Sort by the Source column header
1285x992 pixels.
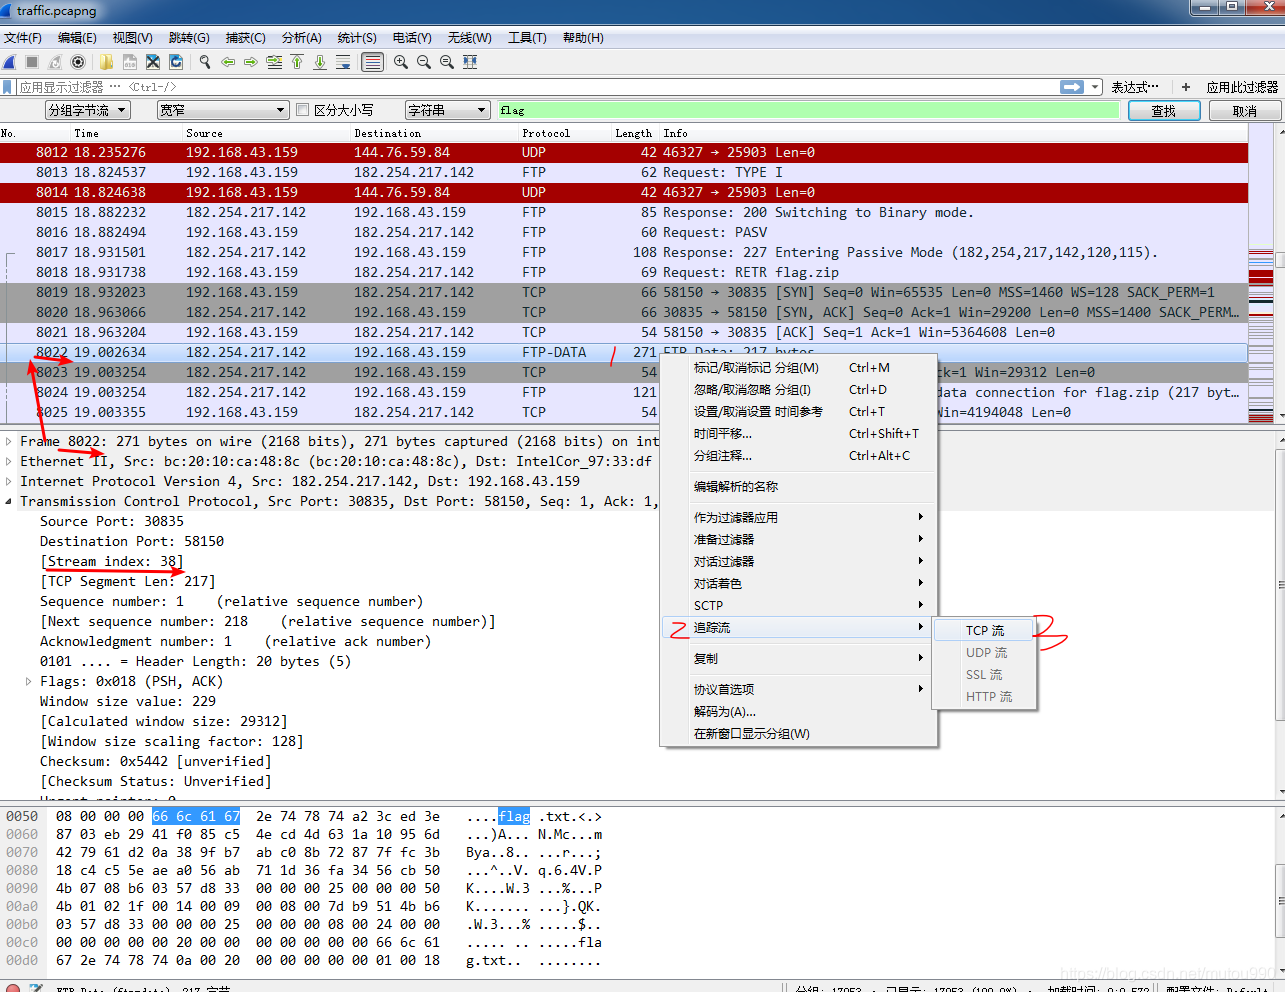[204, 133]
